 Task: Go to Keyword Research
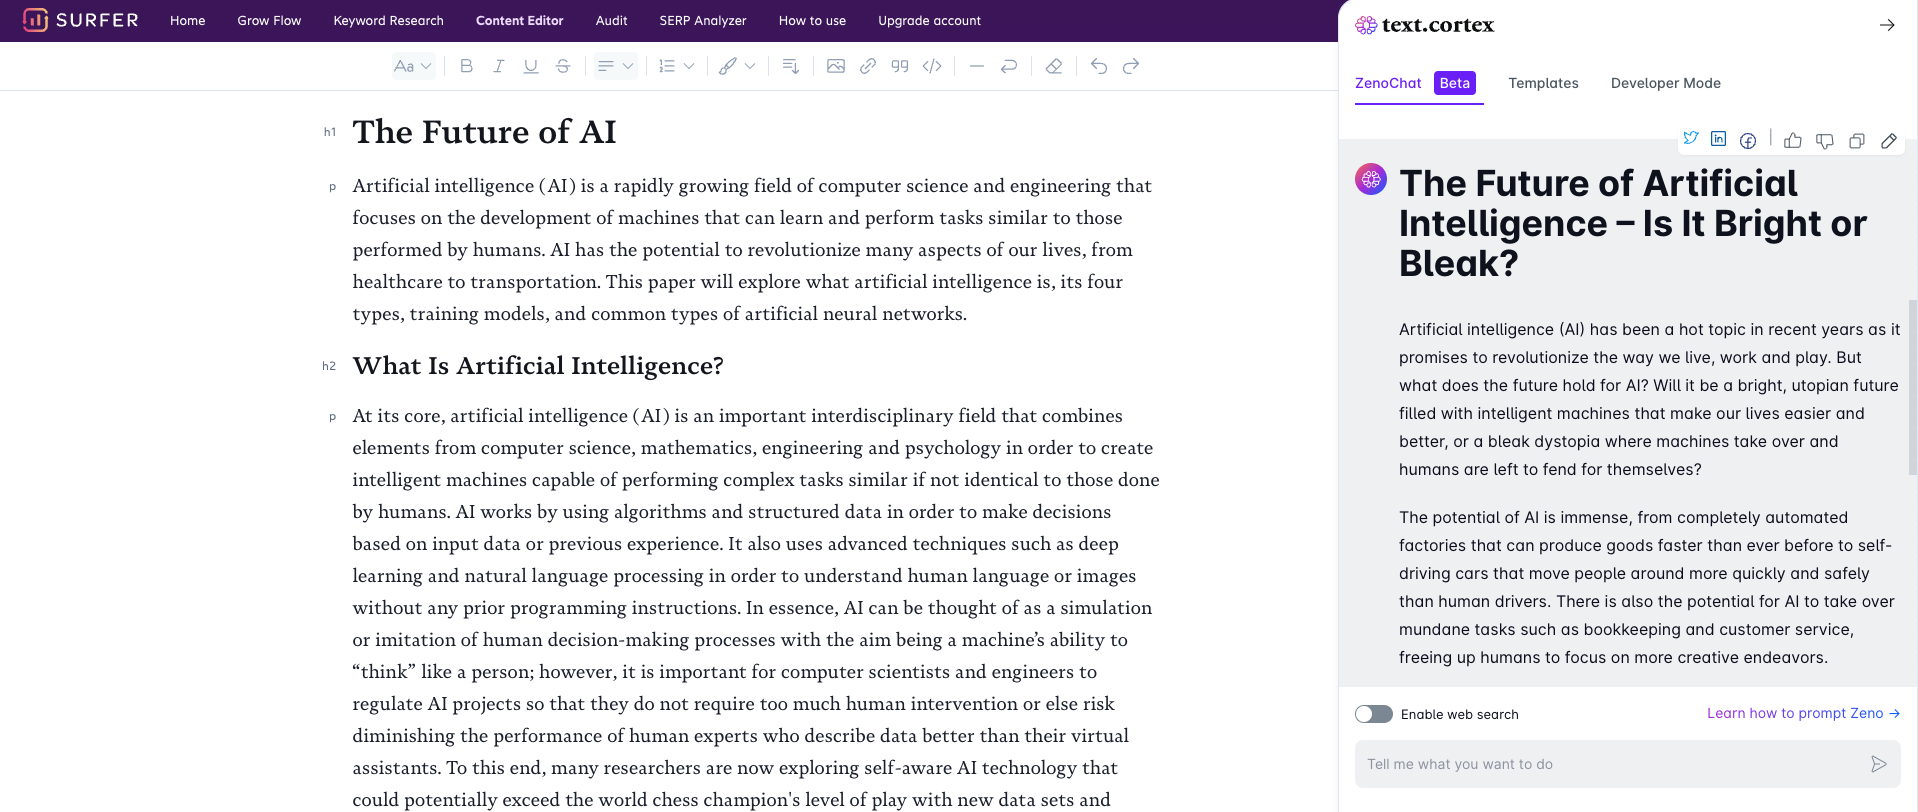389,20
